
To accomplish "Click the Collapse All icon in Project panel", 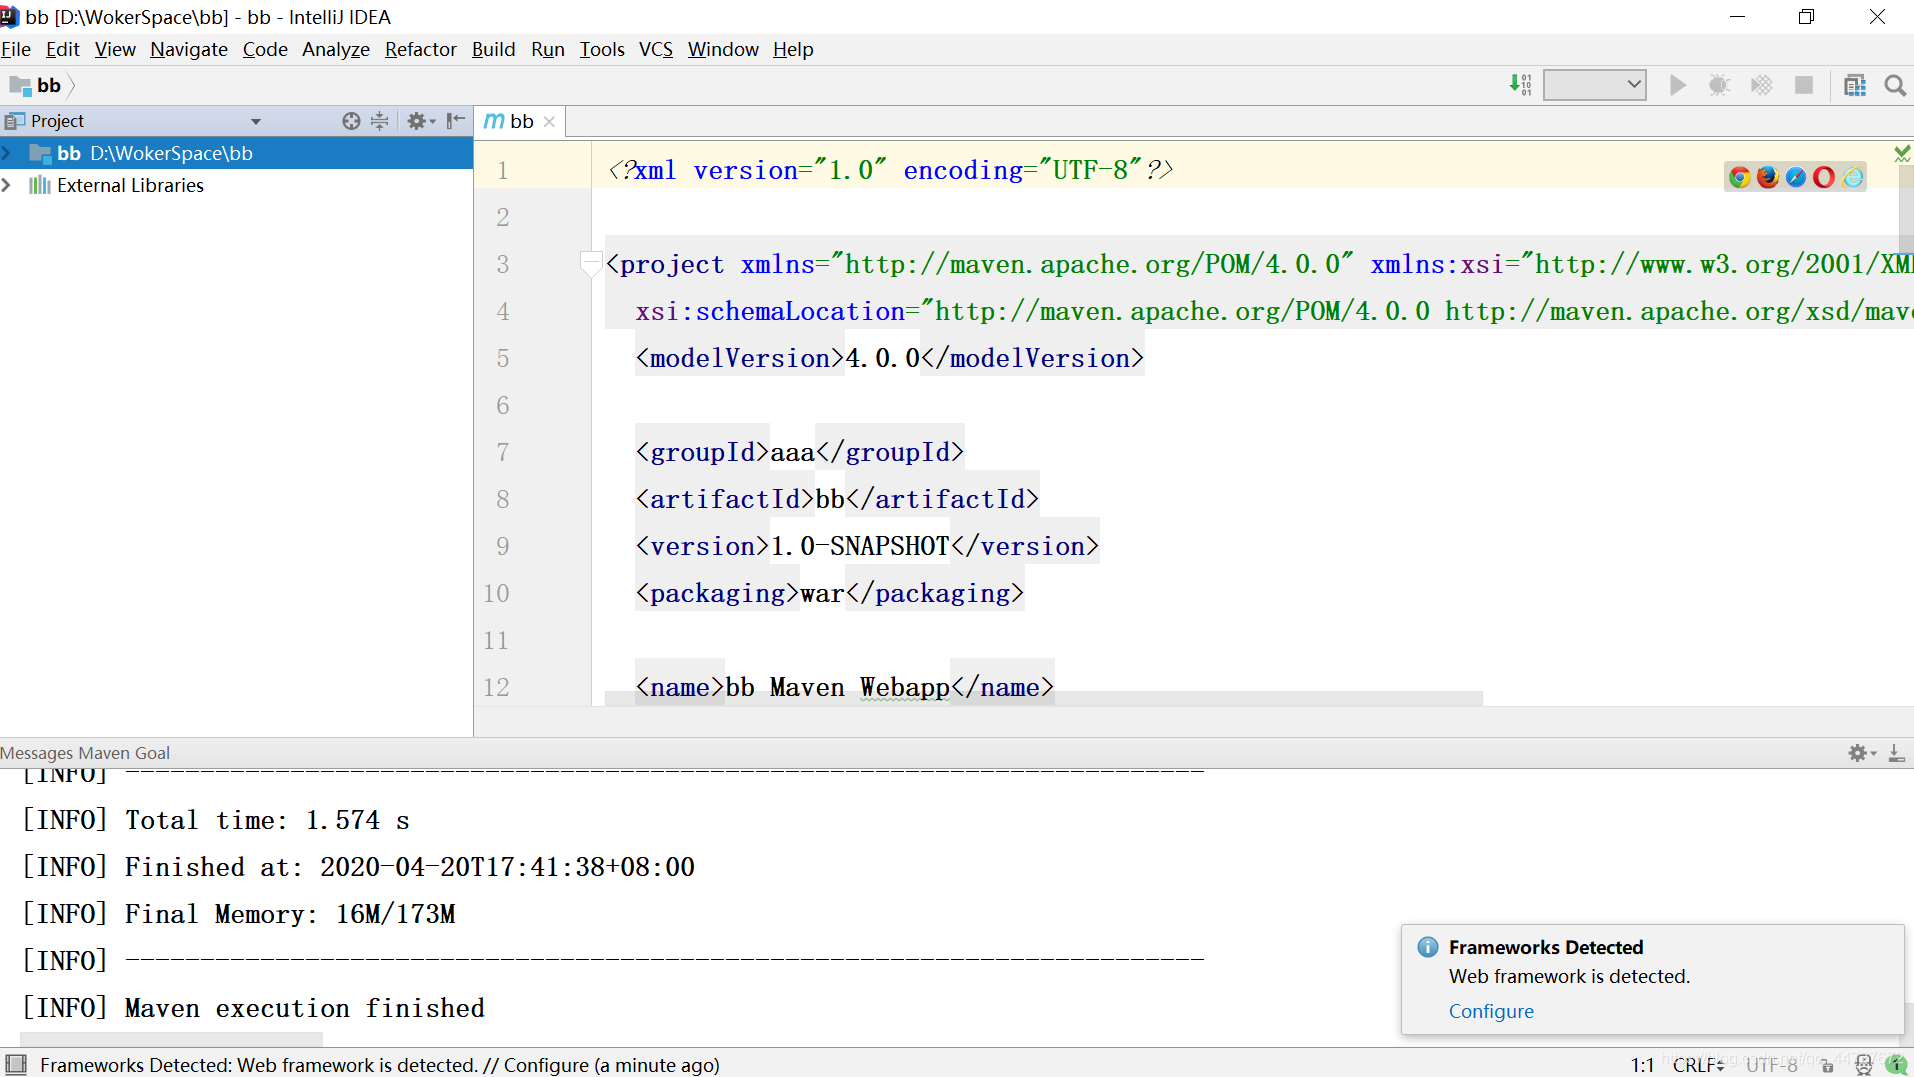I will [379, 121].
